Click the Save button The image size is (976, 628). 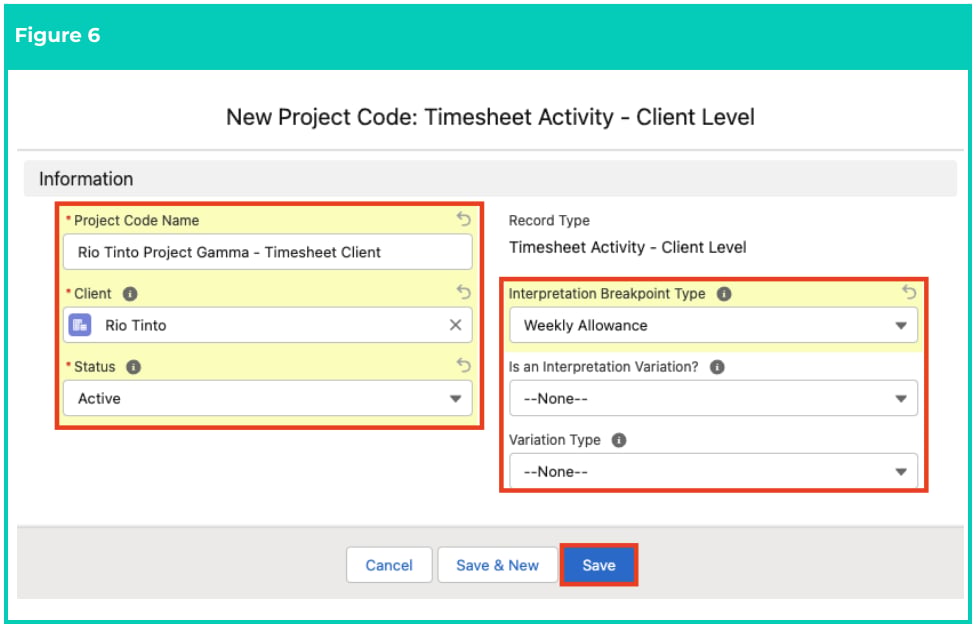click(x=598, y=565)
